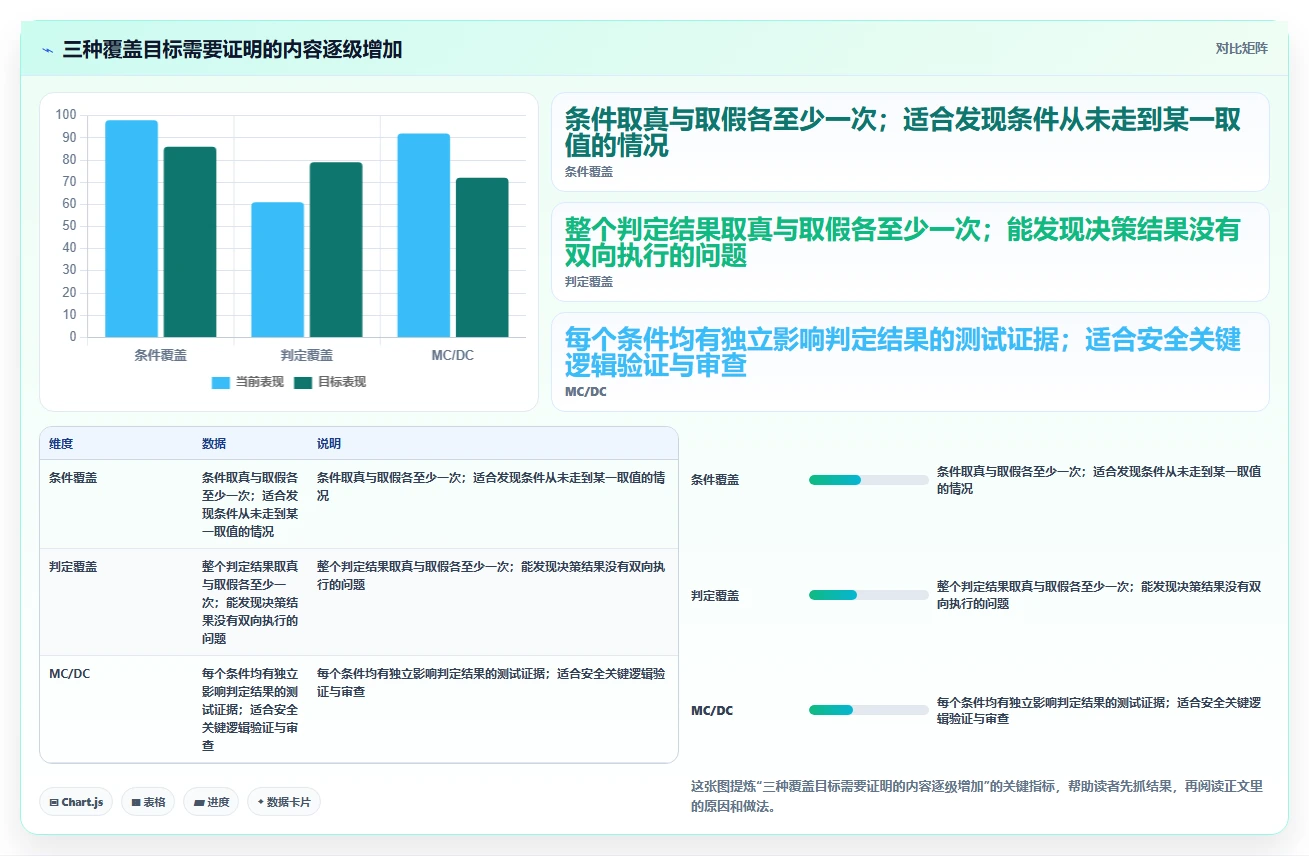Click the 判定覆盖 x-axis label in chart
Image resolution: width=1309 pixels, height=856 pixels.
[x=307, y=355]
